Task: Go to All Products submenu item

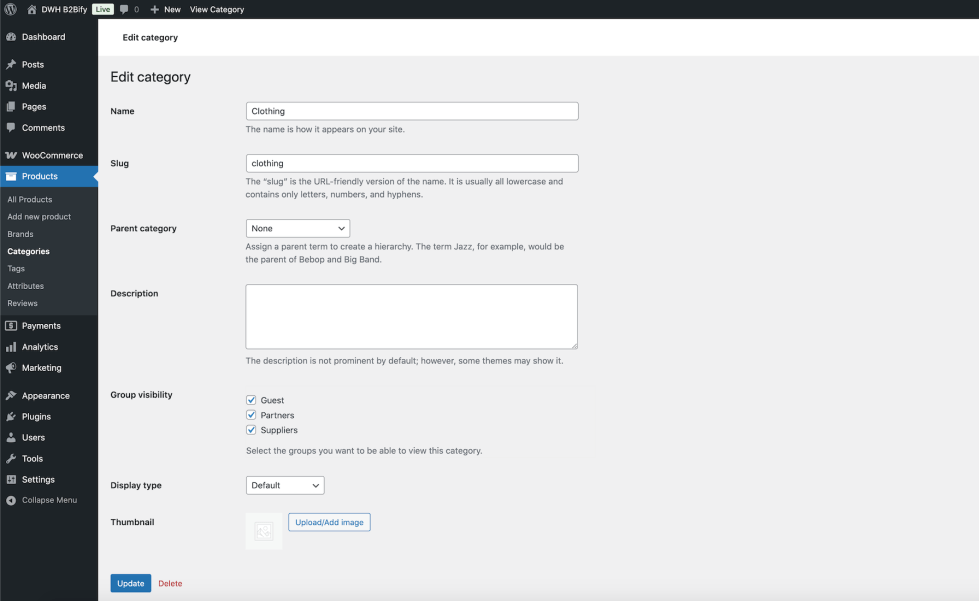Action: point(30,200)
